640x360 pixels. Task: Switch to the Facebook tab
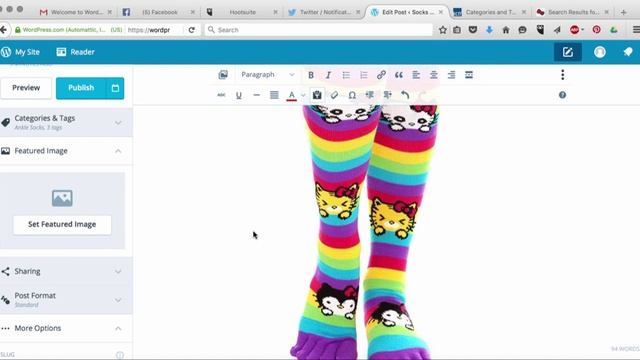tap(159, 12)
